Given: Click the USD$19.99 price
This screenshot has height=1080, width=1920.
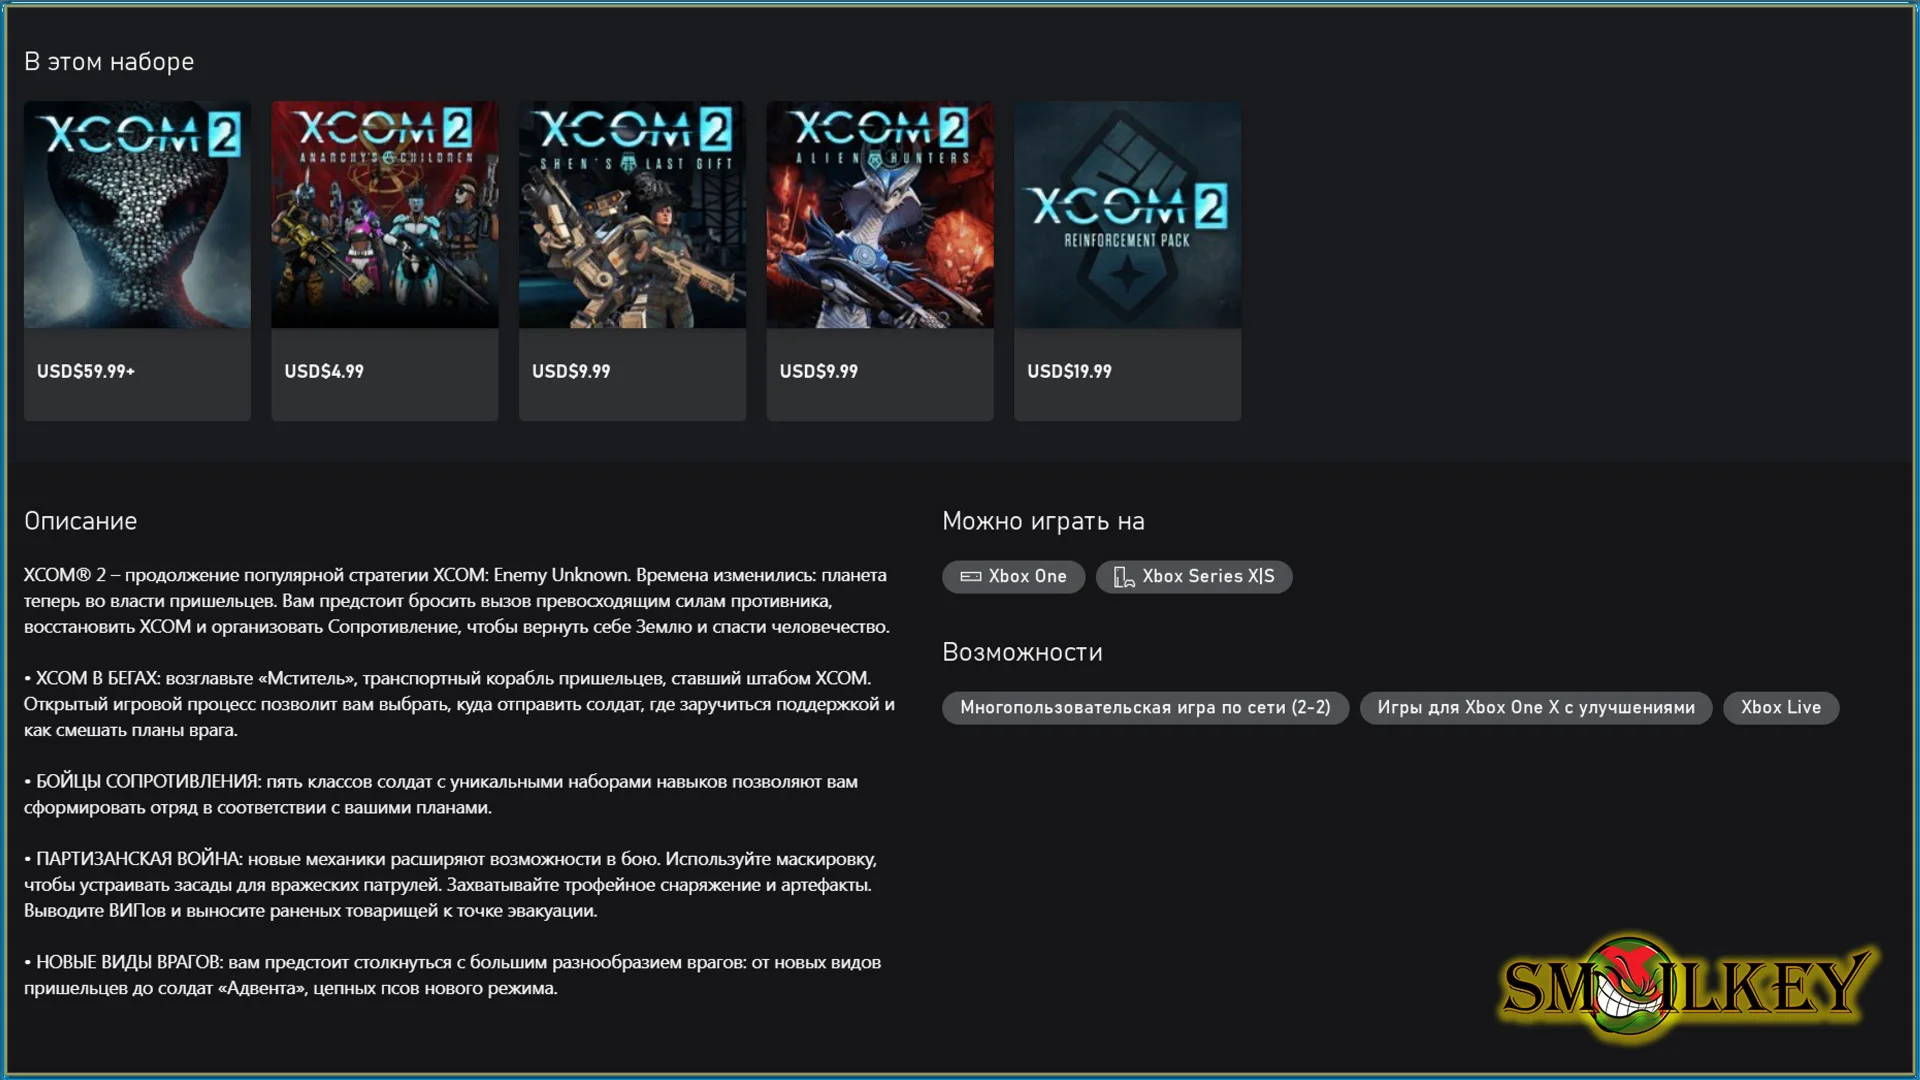Looking at the screenshot, I should point(1069,371).
